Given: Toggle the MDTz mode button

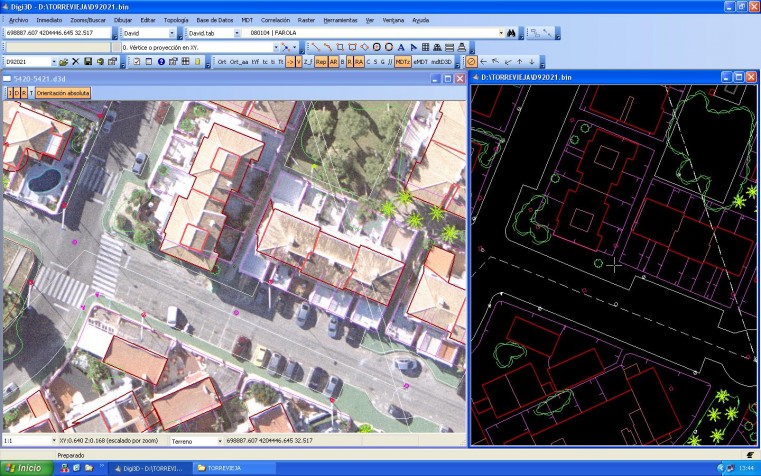Looking at the screenshot, I should (402, 62).
